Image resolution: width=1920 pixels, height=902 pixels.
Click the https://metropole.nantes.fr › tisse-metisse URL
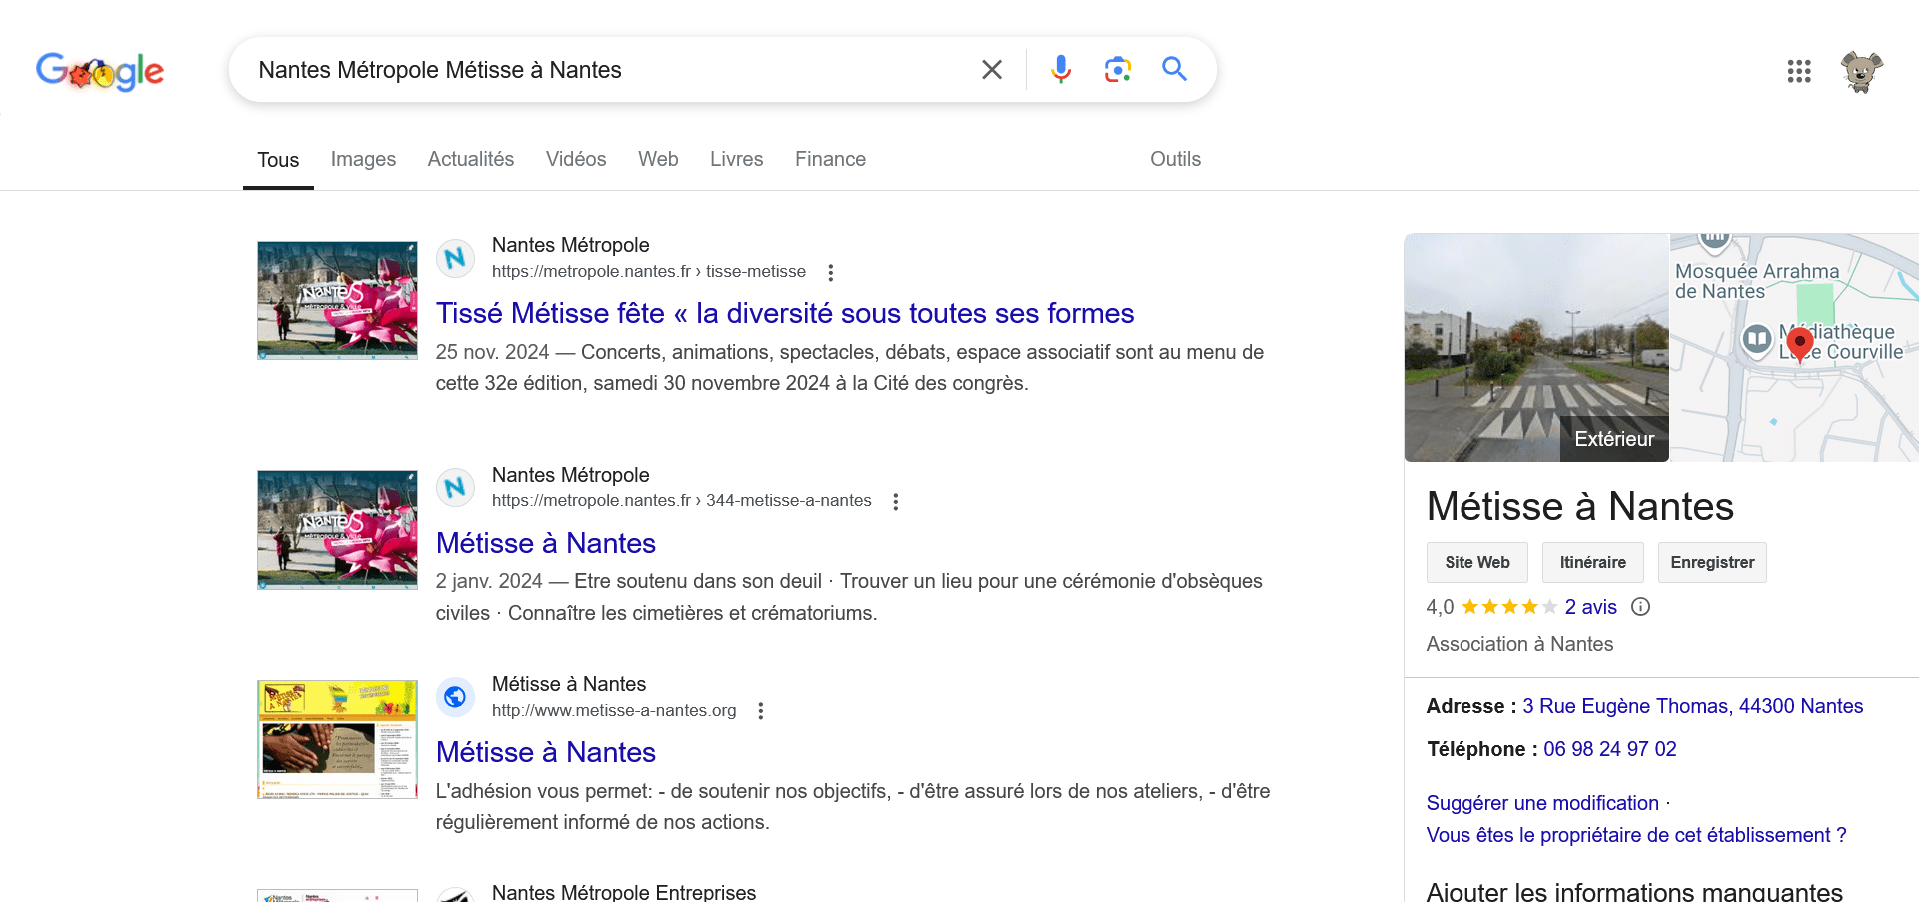pyautogui.click(x=648, y=272)
